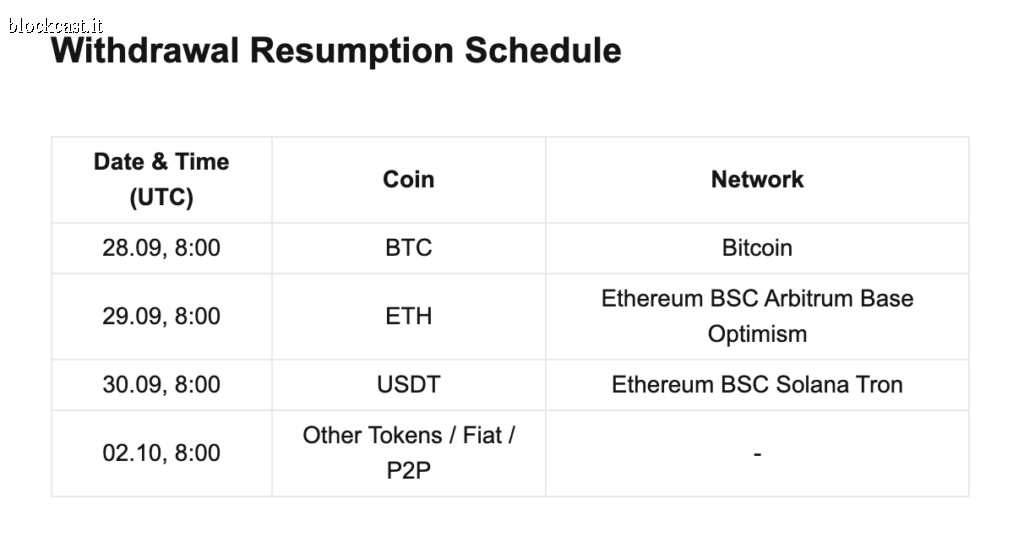The image size is (1024, 542).
Task: Select the 28.09, 8:00 date cell
Action: [161, 248]
